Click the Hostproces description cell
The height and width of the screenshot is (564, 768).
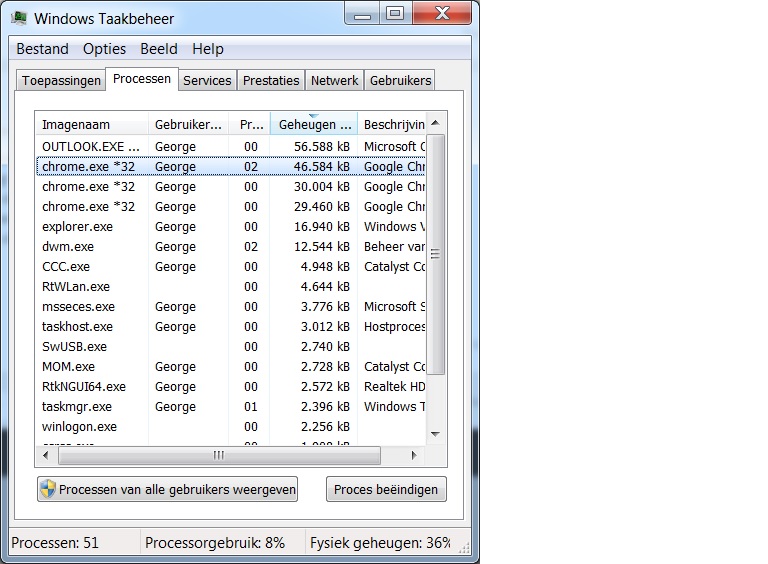click(394, 327)
